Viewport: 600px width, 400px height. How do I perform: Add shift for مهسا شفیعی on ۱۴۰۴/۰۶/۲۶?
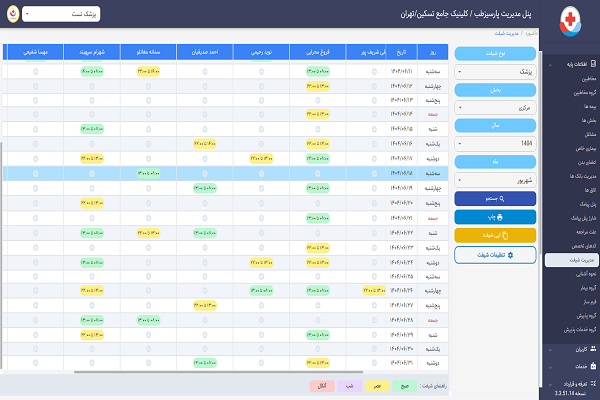[x=36, y=291]
